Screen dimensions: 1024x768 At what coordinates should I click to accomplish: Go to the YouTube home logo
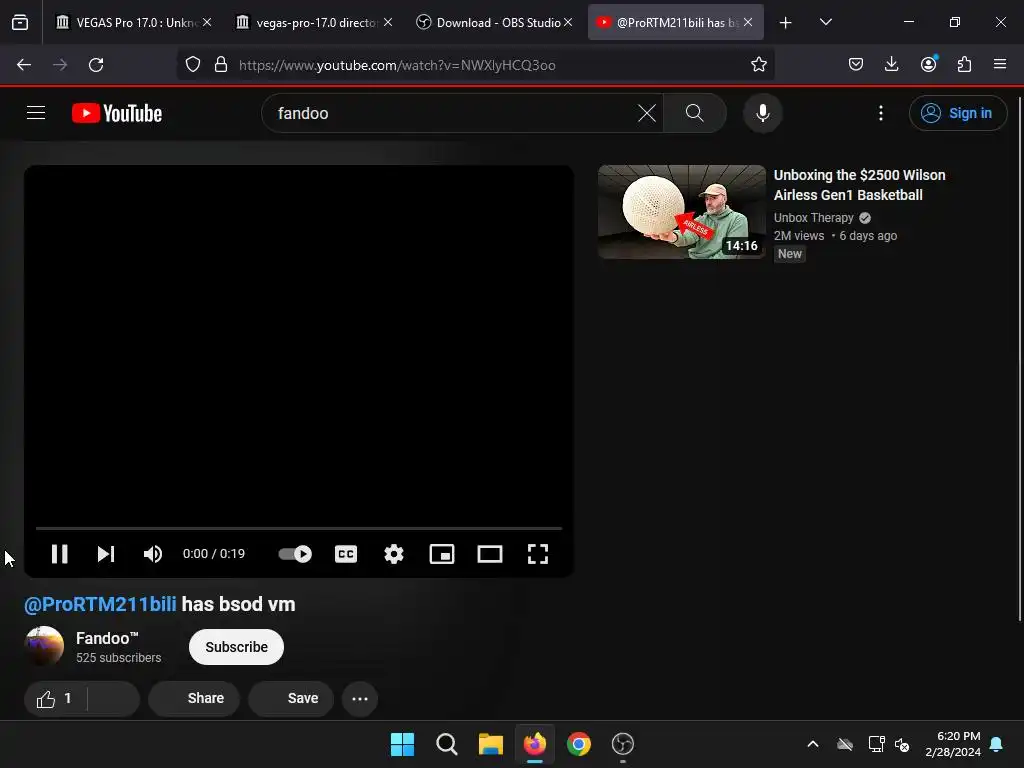pyautogui.click(x=117, y=113)
